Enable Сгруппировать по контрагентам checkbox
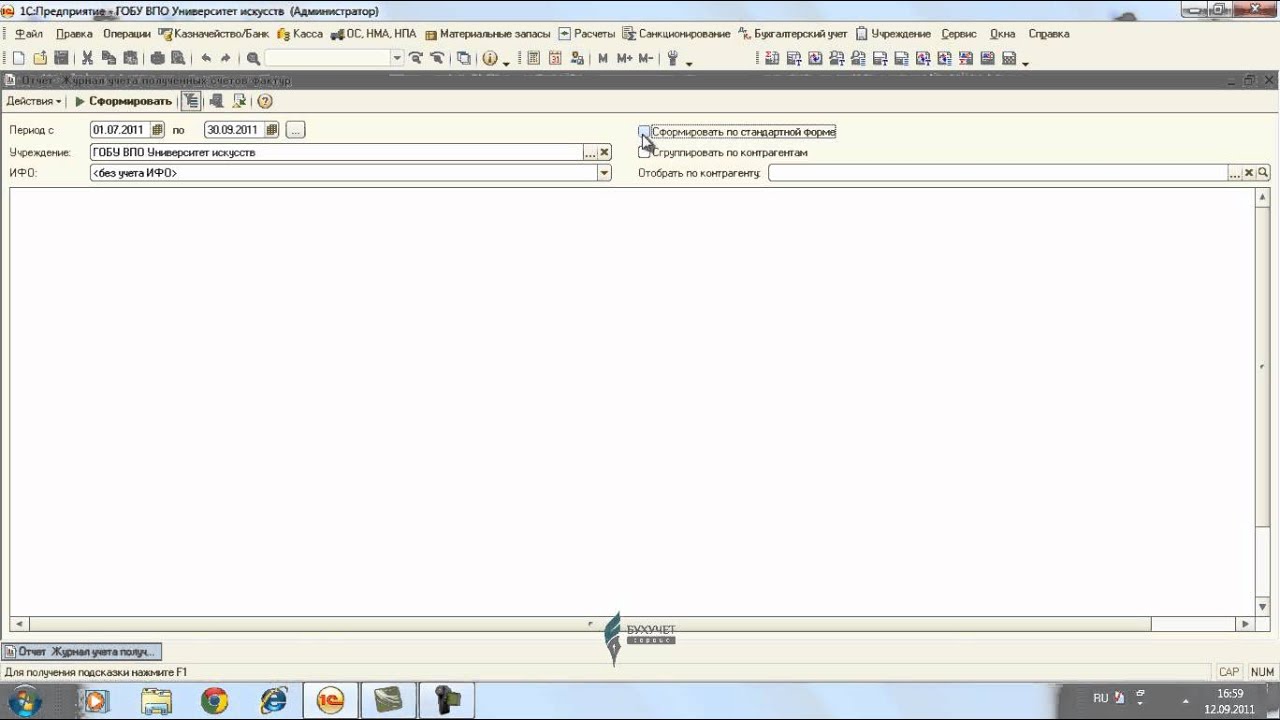 (x=644, y=153)
